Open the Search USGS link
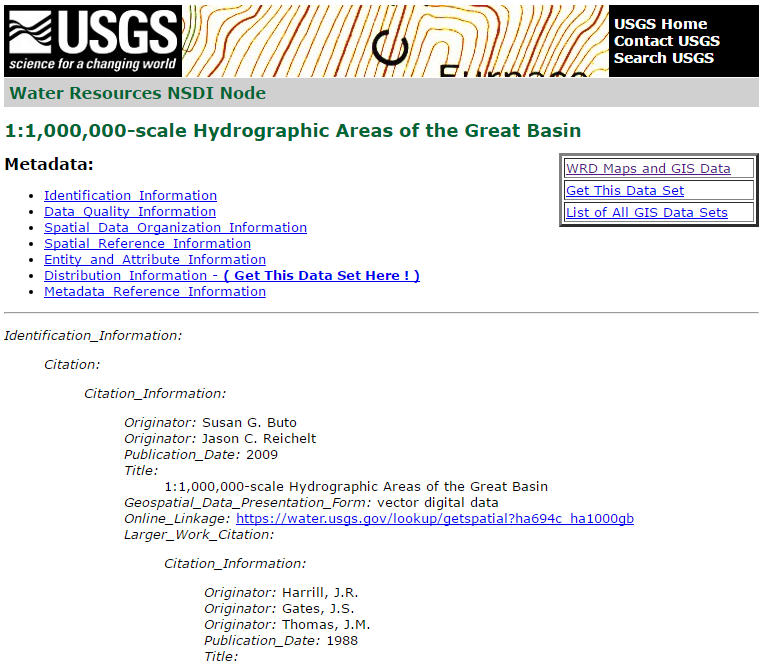 click(664, 58)
